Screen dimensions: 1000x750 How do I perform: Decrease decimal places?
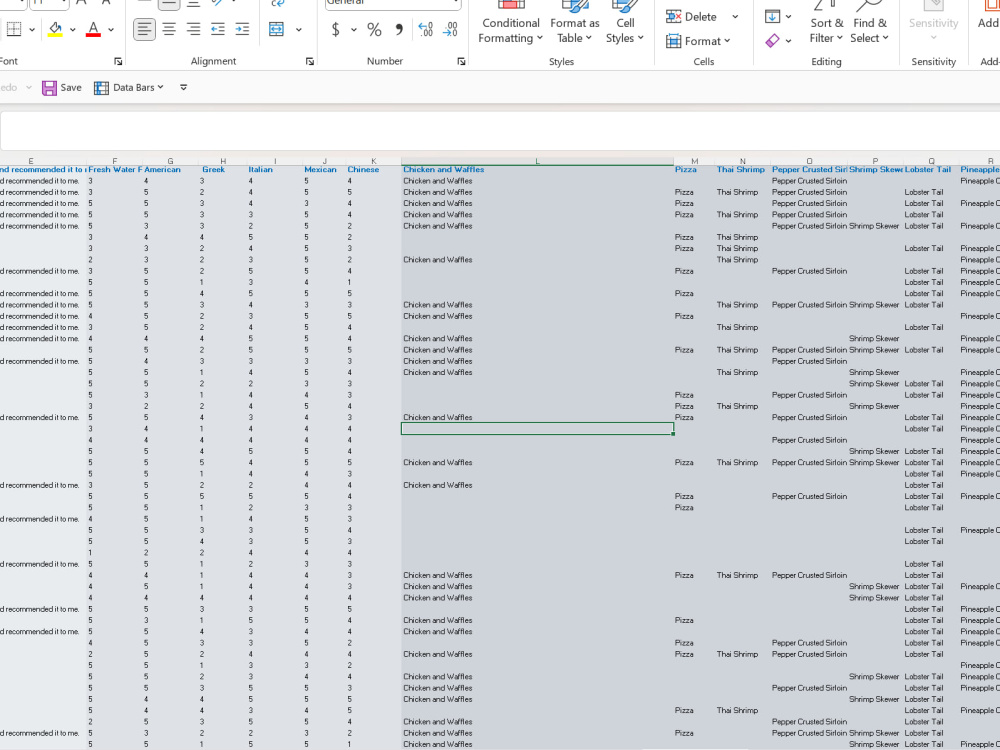[x=450, y=29]
